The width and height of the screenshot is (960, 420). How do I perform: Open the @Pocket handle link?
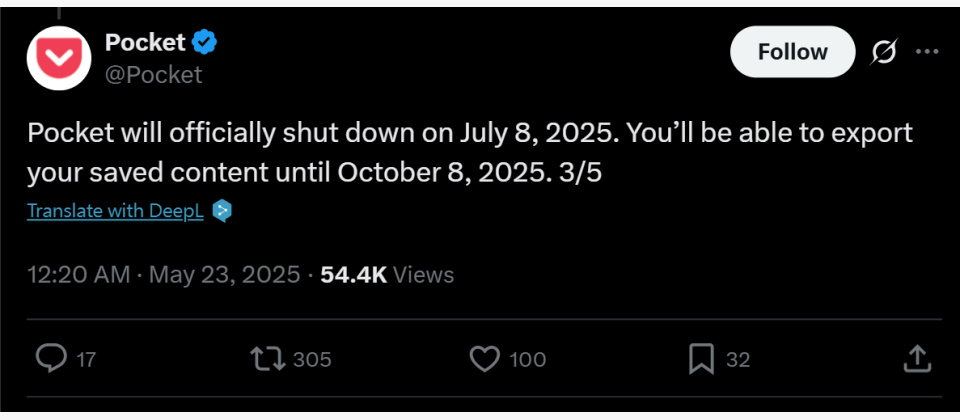[x=153, y=74]
